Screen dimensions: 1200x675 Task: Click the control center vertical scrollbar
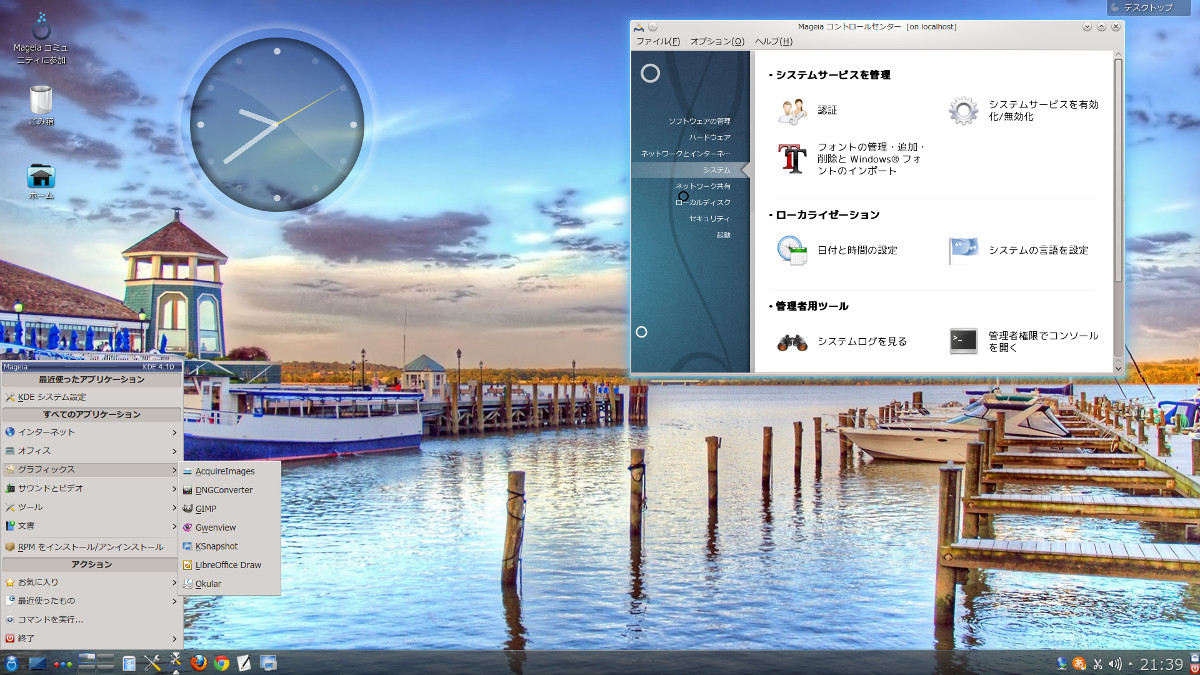tap(1118, 170)
